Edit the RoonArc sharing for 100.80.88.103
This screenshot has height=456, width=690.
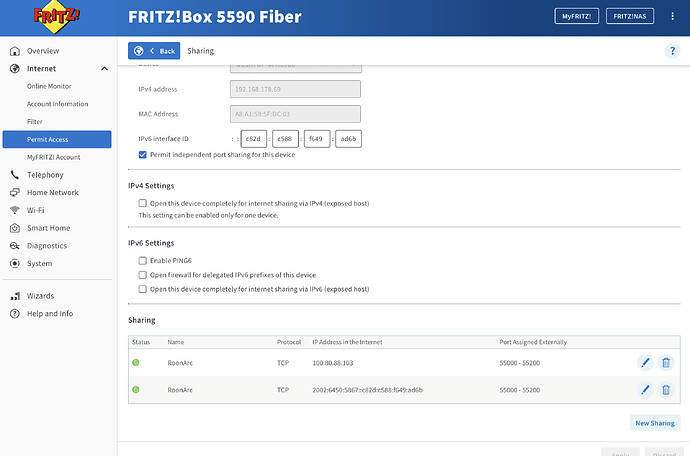coord(645,363)
